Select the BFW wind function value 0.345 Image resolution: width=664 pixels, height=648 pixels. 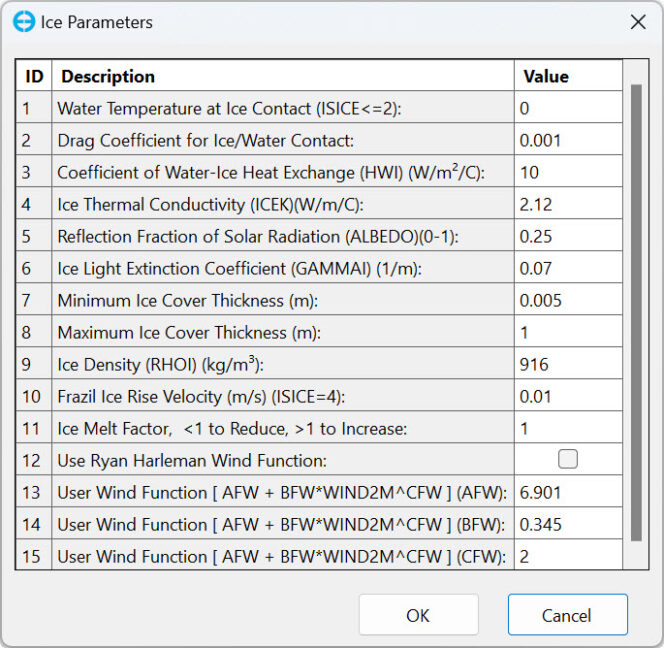tap(567, 523)
